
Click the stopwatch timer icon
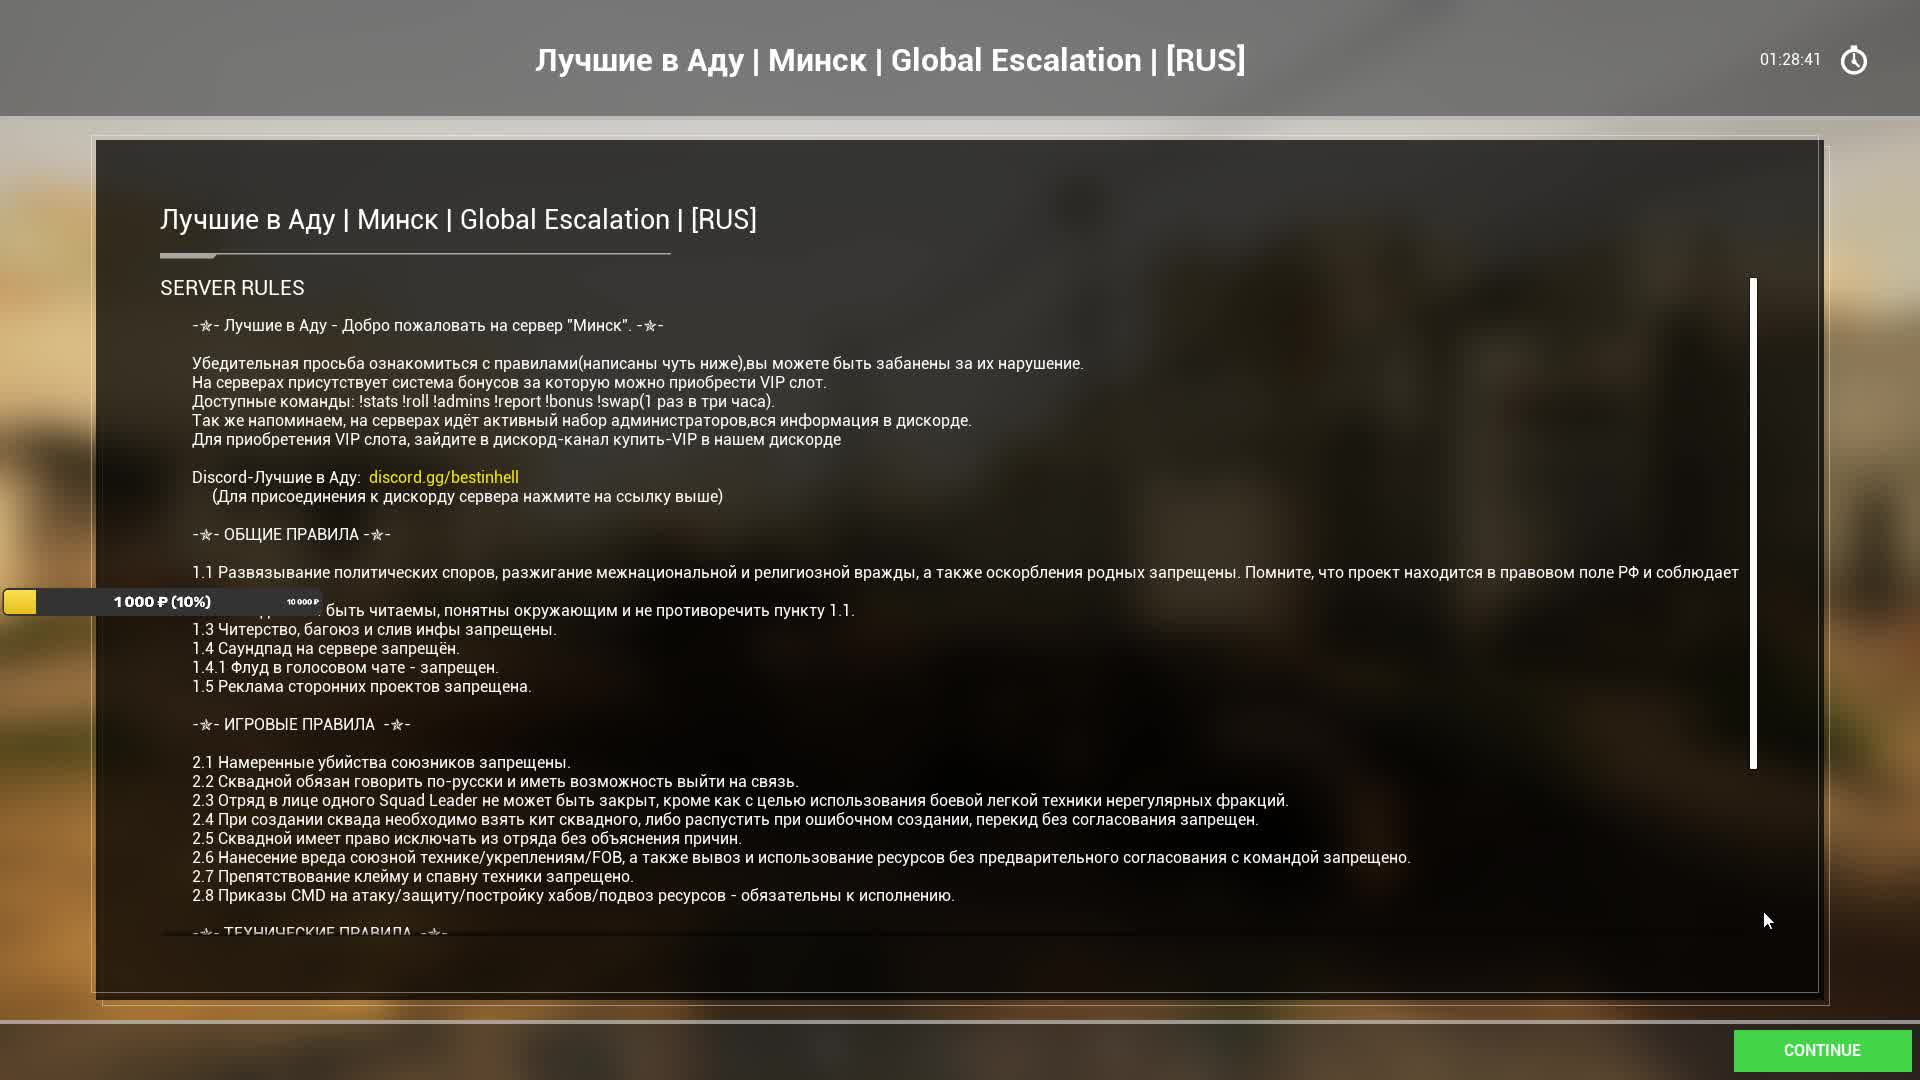1853,61
